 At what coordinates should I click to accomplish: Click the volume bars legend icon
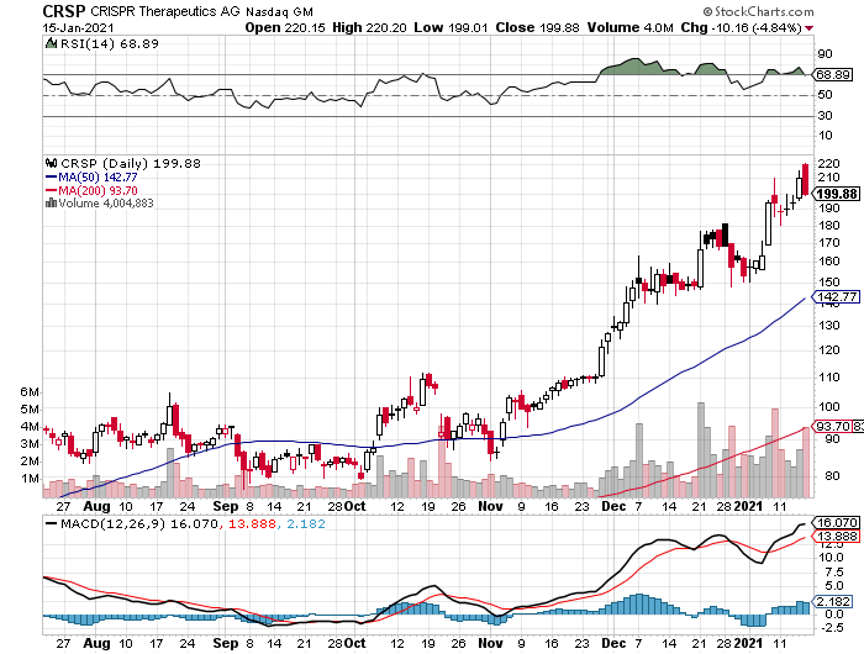(x=51, y=203)
